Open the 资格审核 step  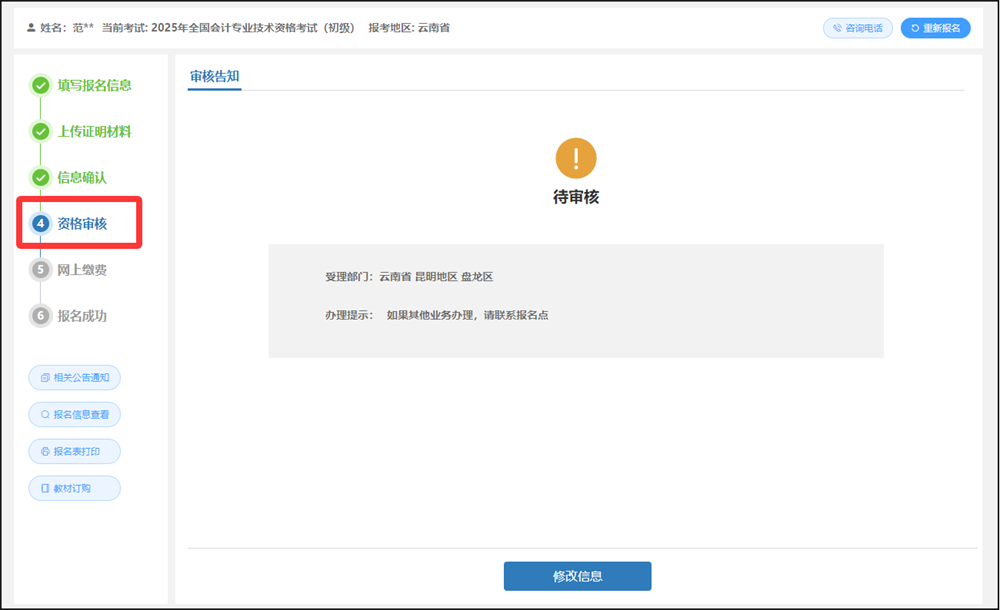[x=82, y=223]
